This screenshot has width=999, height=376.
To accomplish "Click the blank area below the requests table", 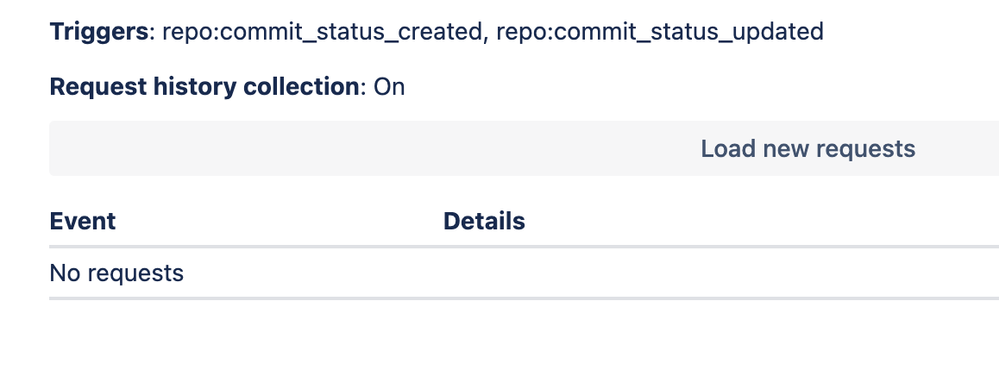I will coord(524,338).
